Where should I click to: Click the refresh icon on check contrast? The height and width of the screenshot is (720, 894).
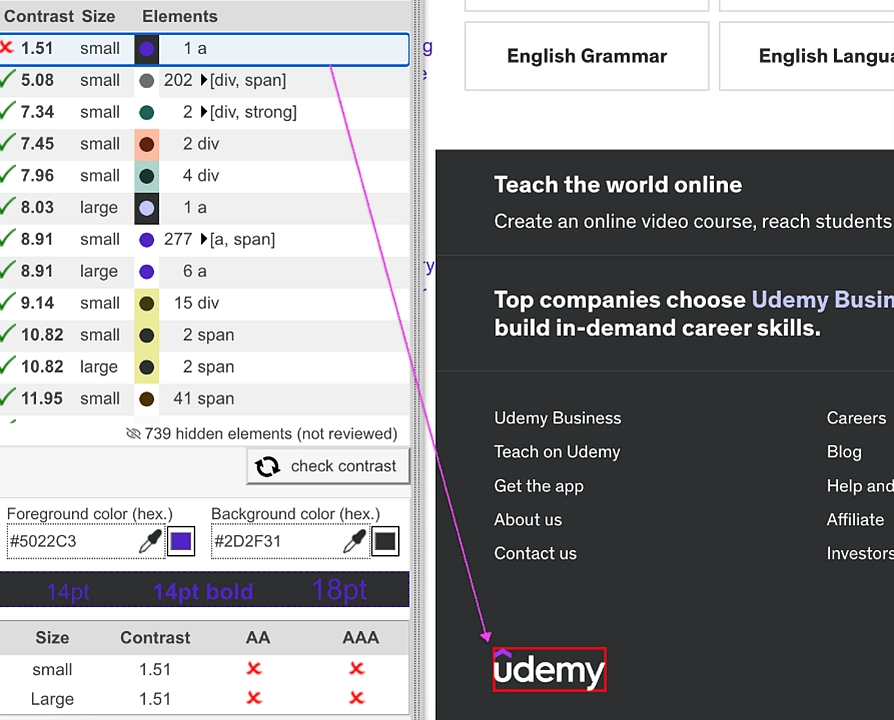(267, 466)
